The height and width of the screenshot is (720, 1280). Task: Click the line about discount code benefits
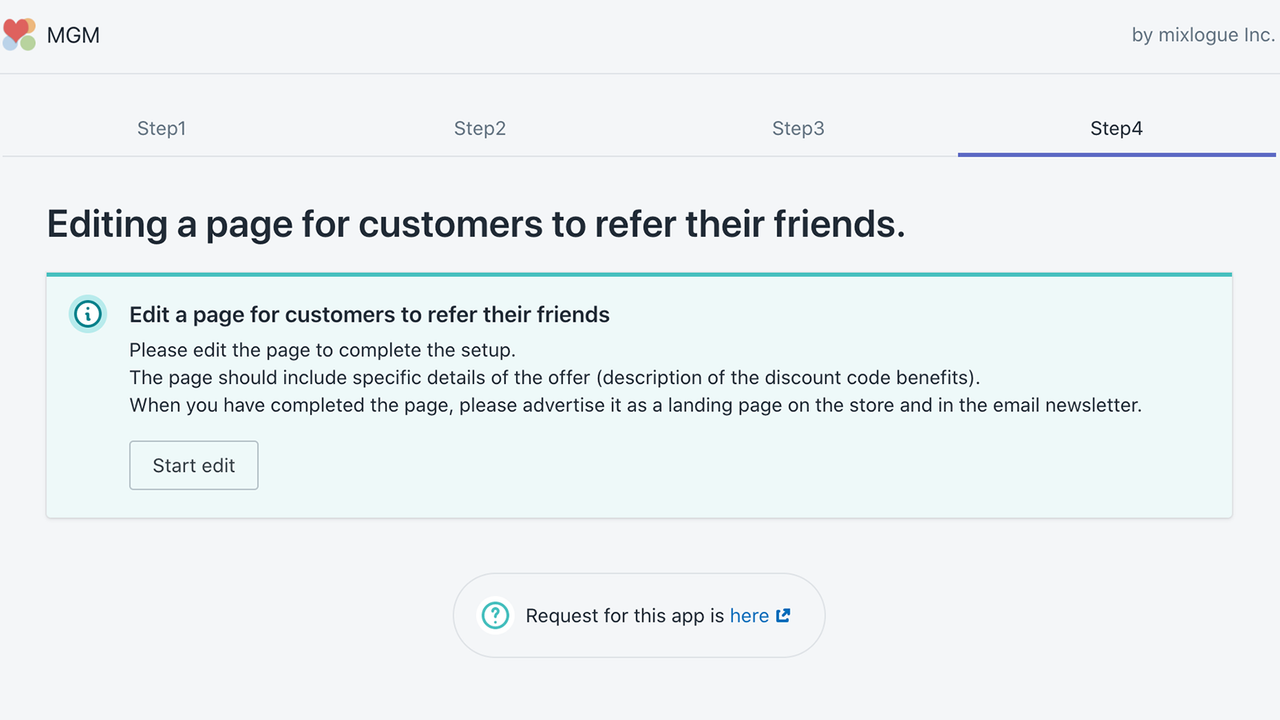[555, 378]
